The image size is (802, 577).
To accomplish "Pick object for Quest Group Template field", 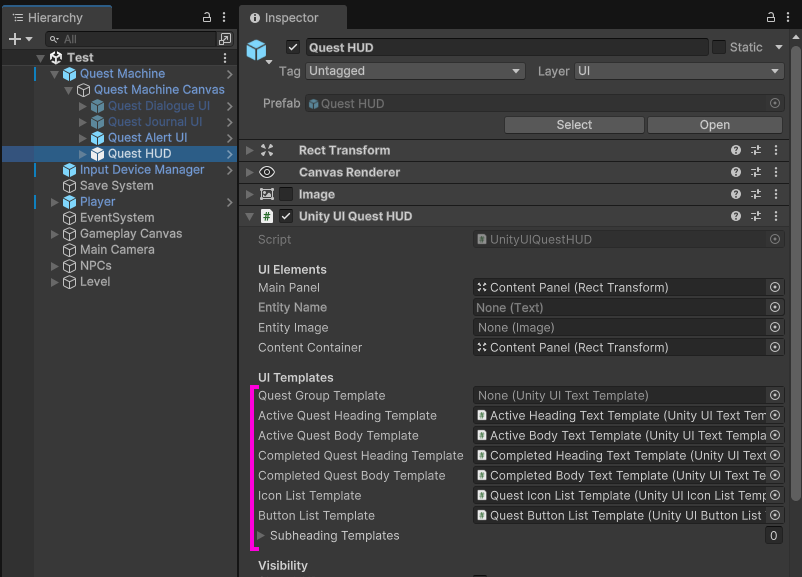I will (775, 395).
